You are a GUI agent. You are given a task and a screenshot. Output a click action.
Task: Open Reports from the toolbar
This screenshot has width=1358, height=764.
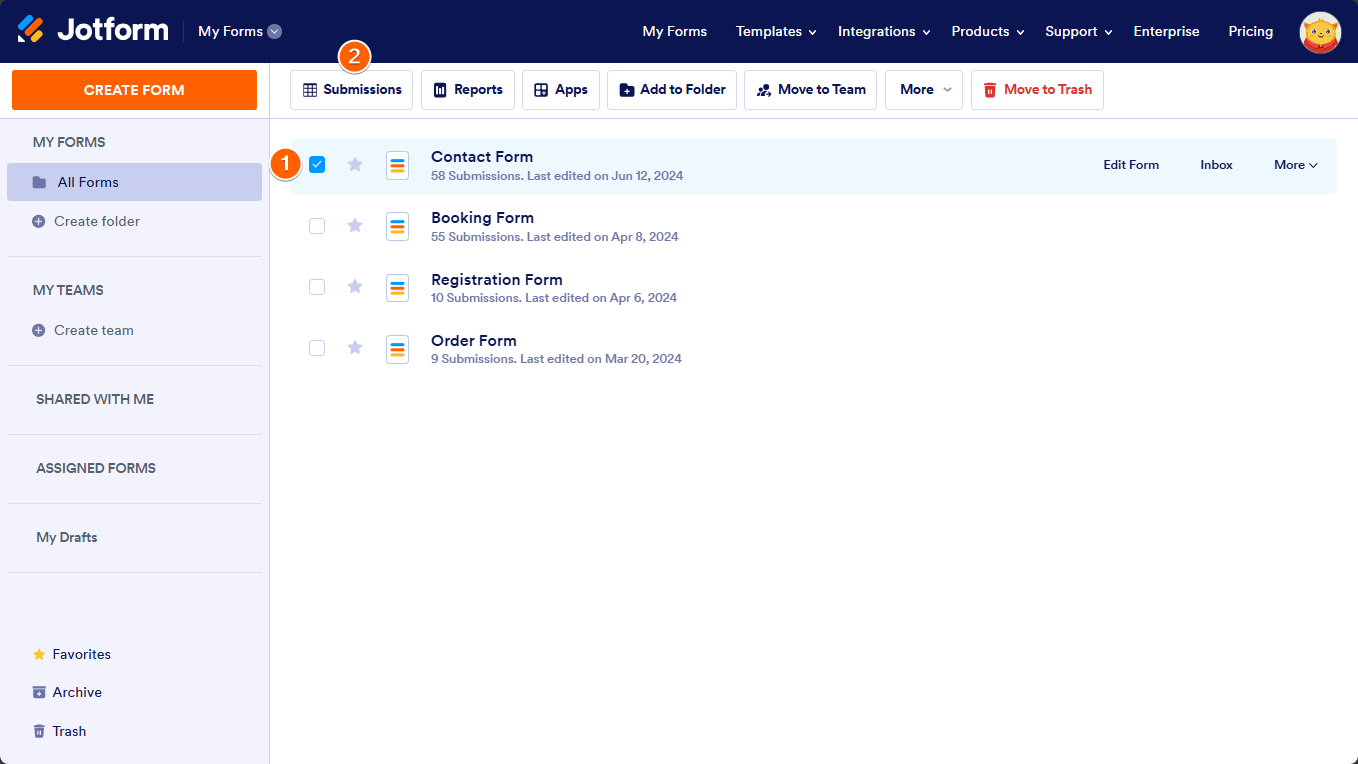click(467, 90)
